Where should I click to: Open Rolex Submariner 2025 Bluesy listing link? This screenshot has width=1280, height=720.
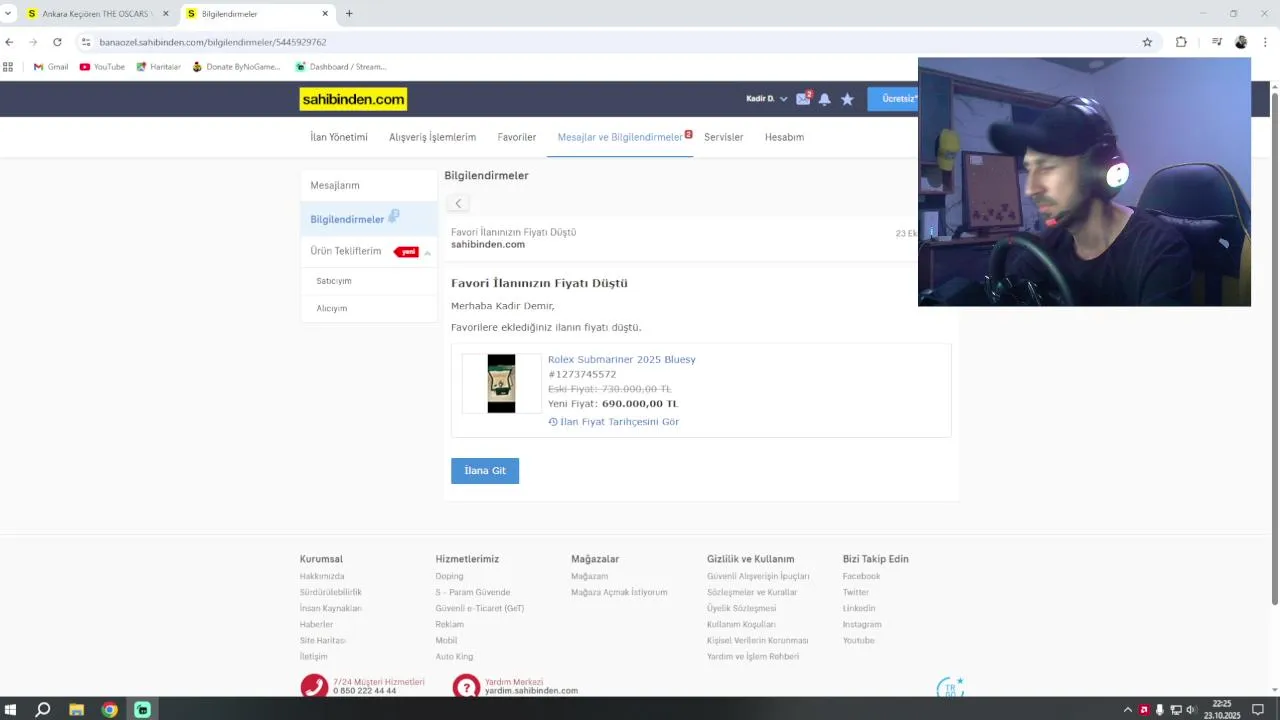pos(621,359)
